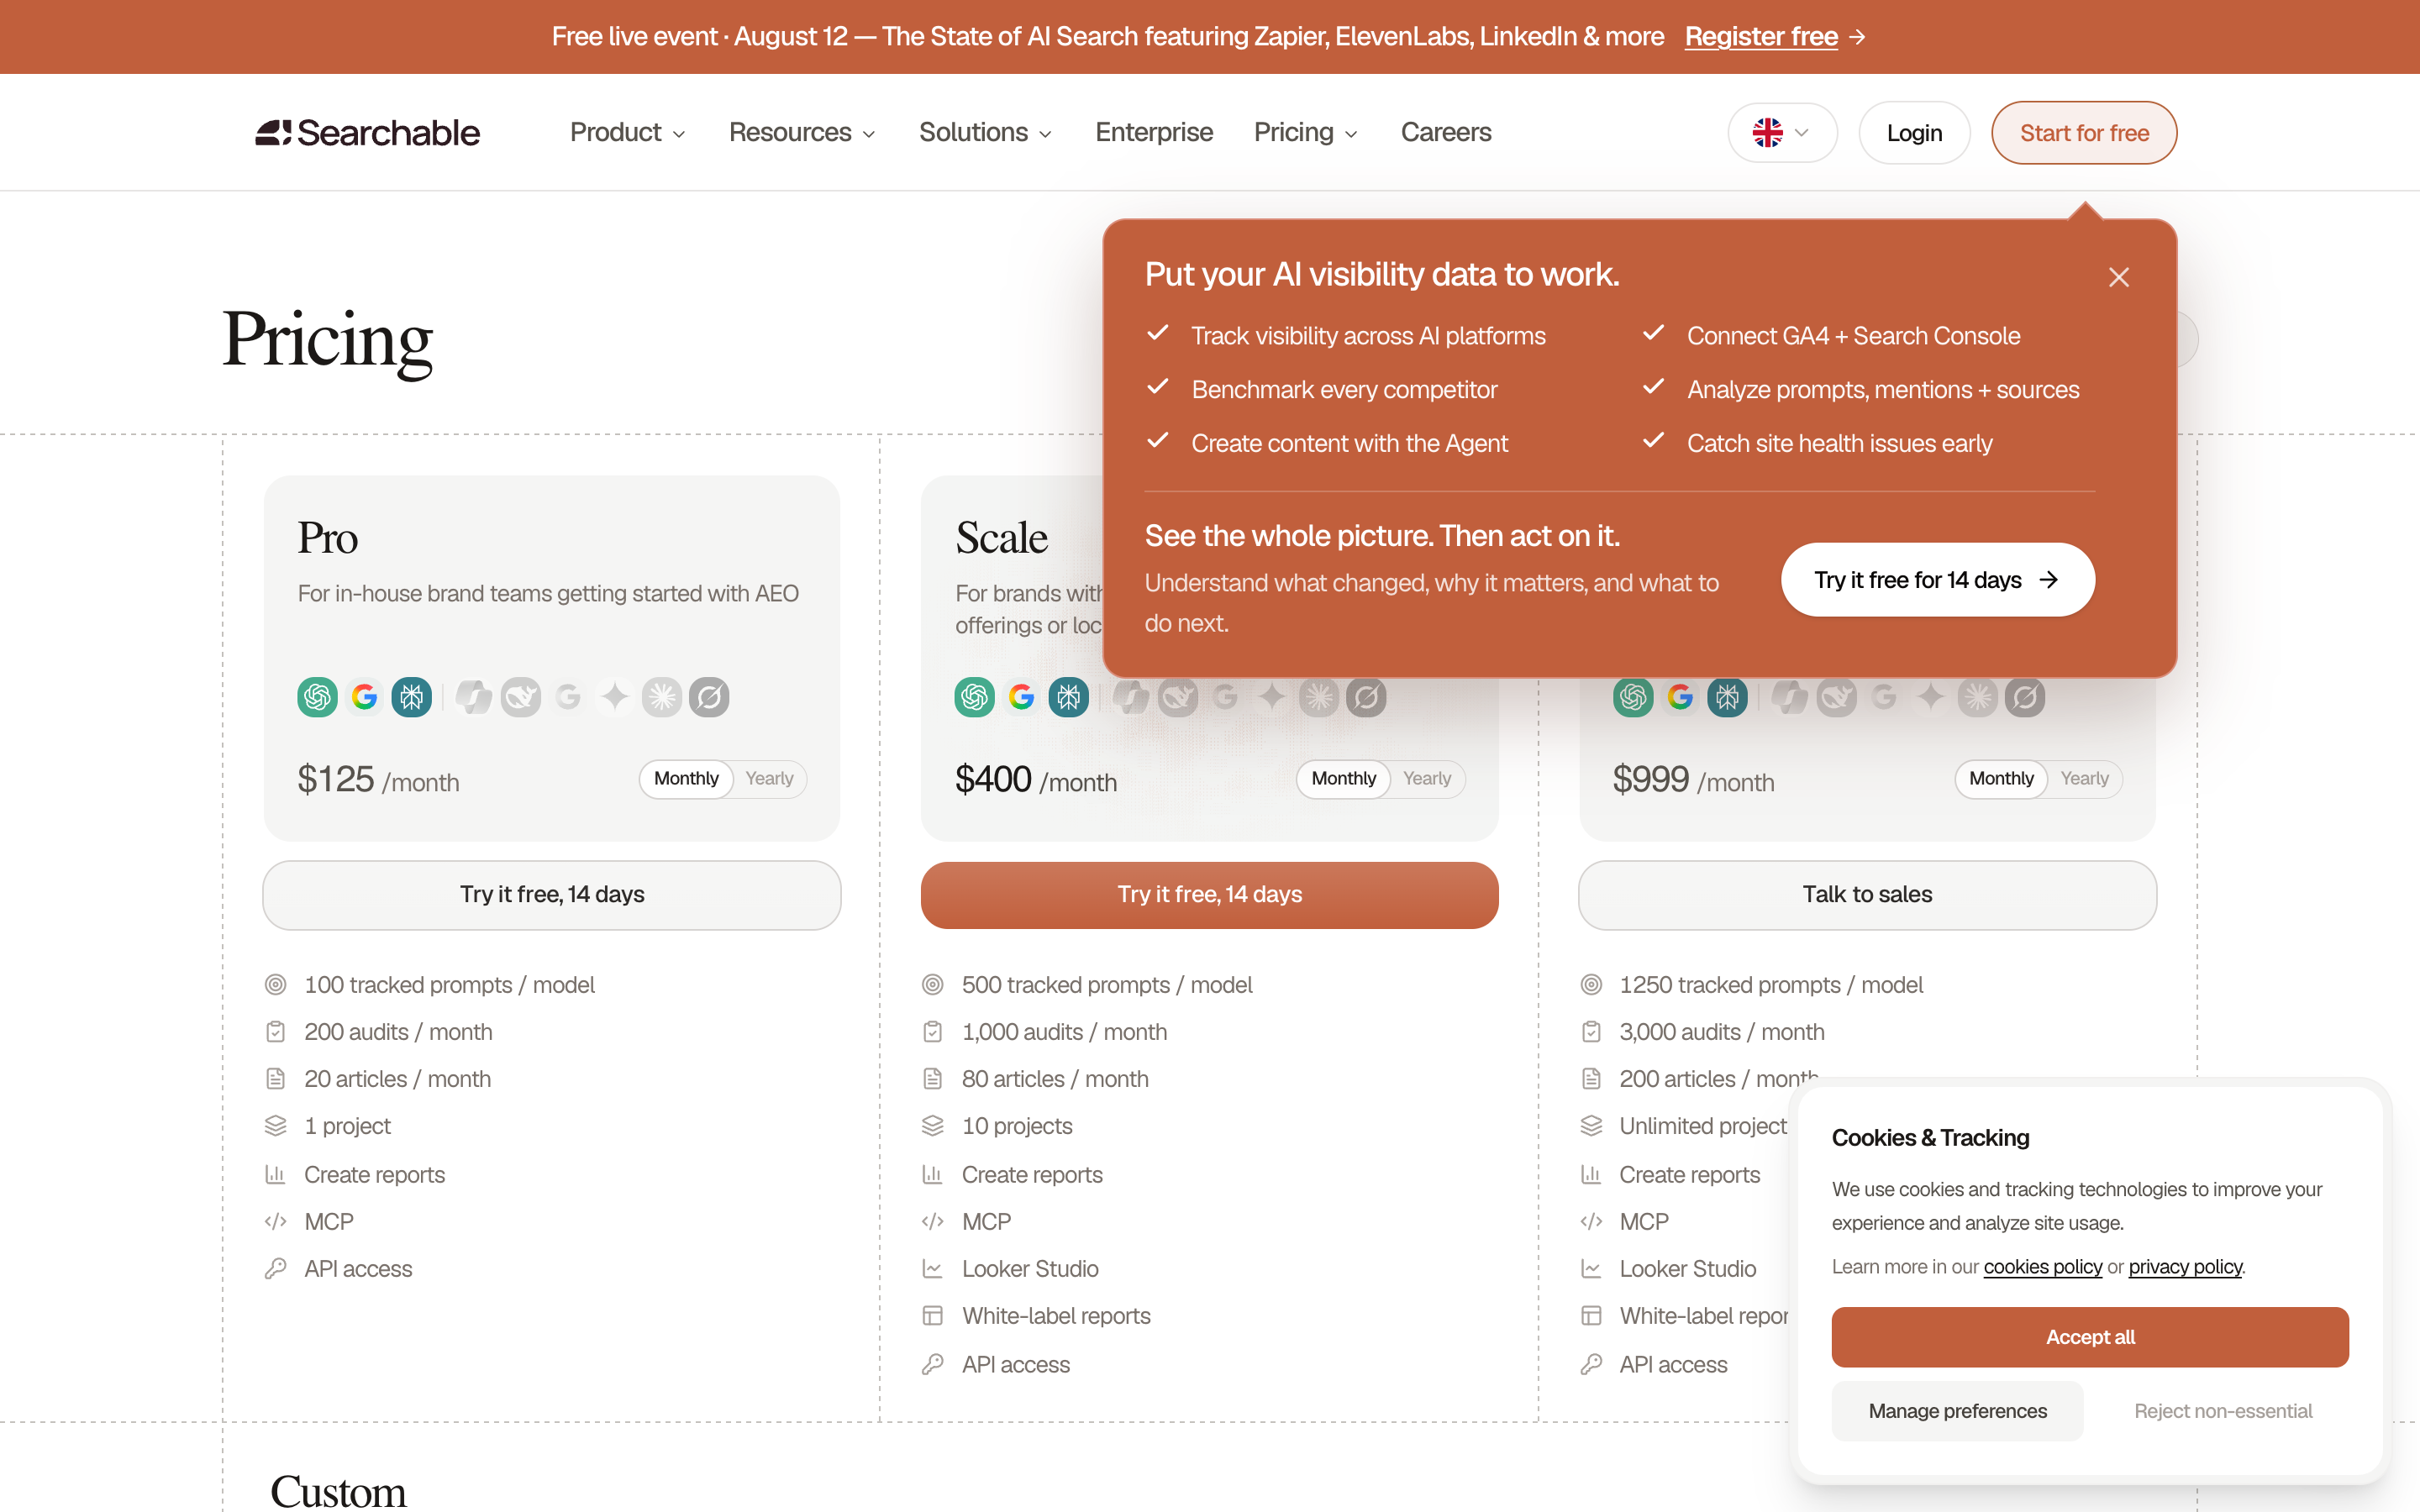
Task: Click the Searchable logo in the header
Action: (367, 133)
